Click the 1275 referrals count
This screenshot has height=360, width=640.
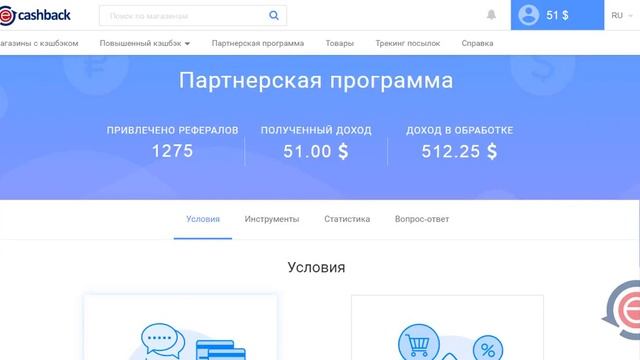click(172, 151)
